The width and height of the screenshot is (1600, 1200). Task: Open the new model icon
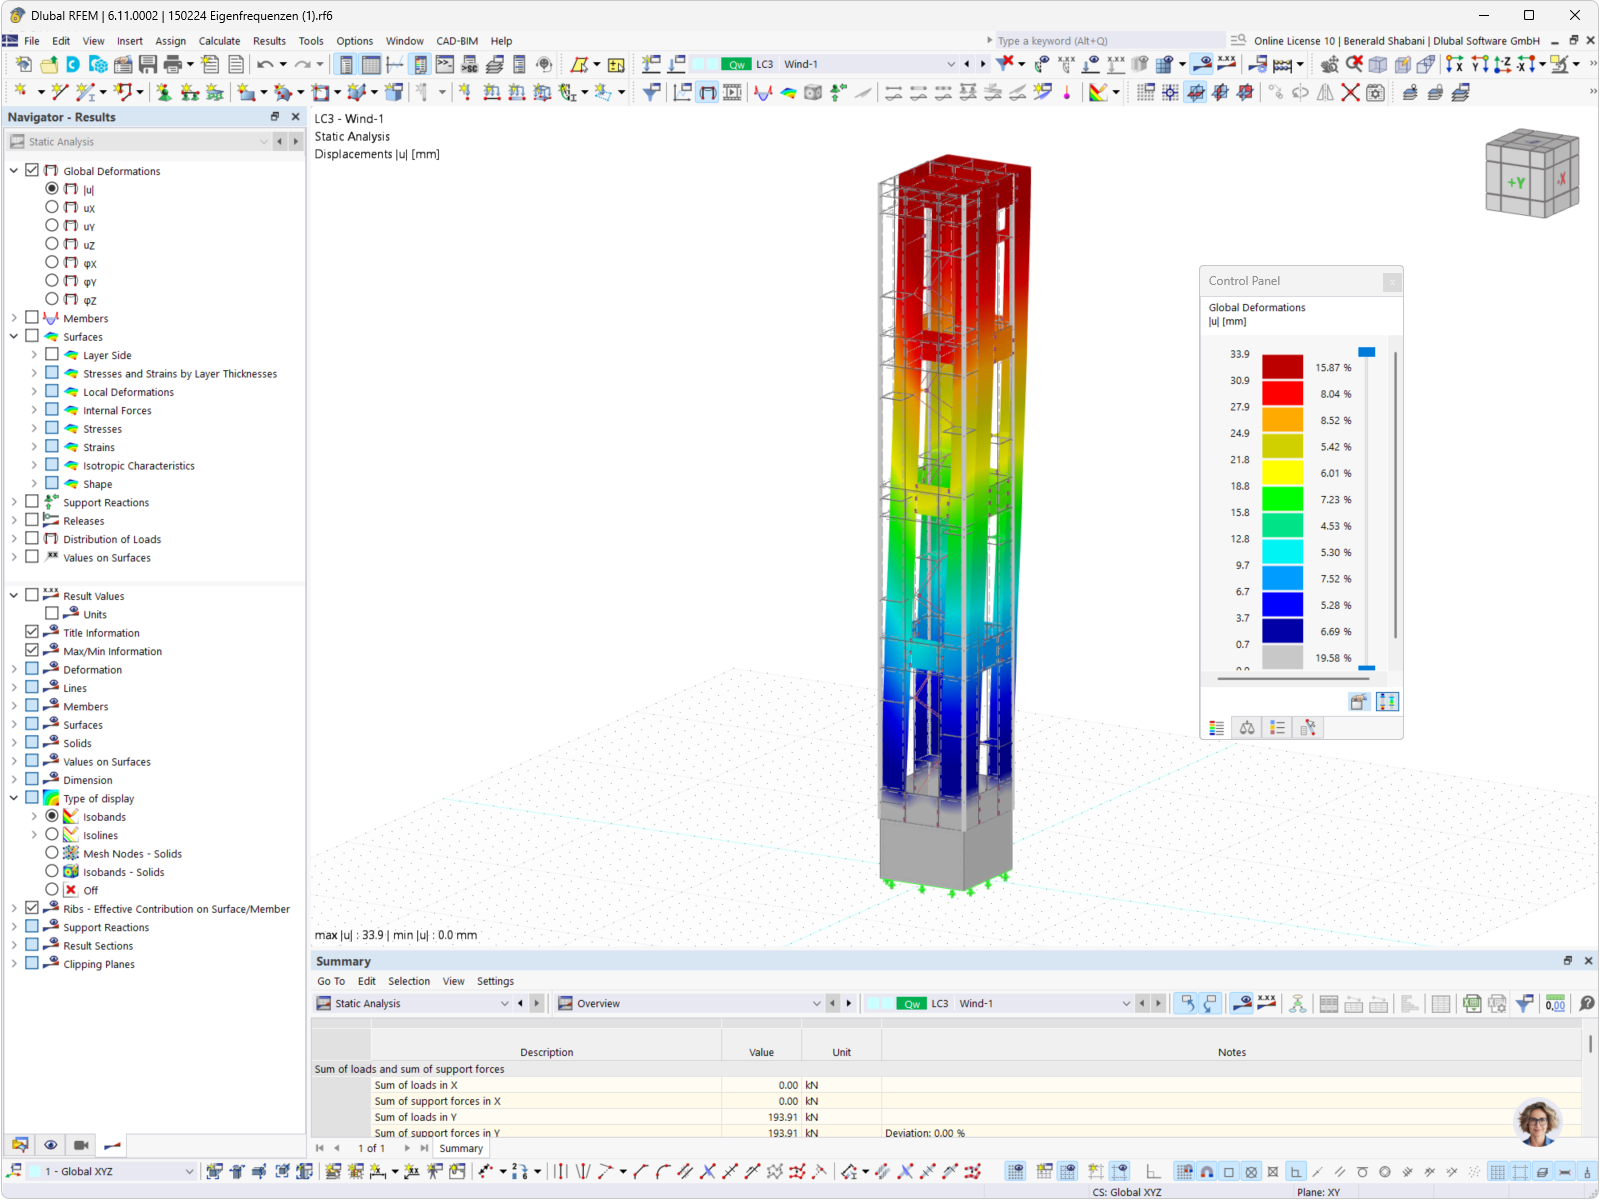pos(23,64)
